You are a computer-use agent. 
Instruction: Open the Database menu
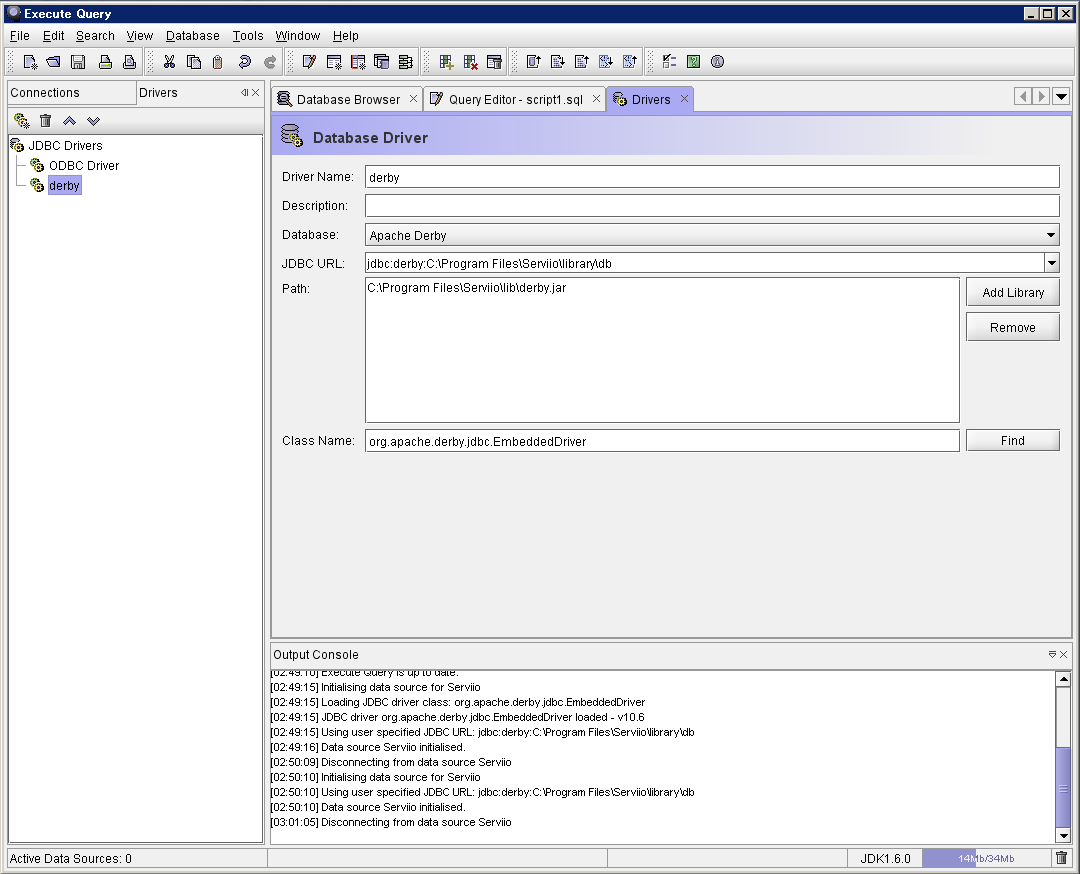click(x=192, y=35)
